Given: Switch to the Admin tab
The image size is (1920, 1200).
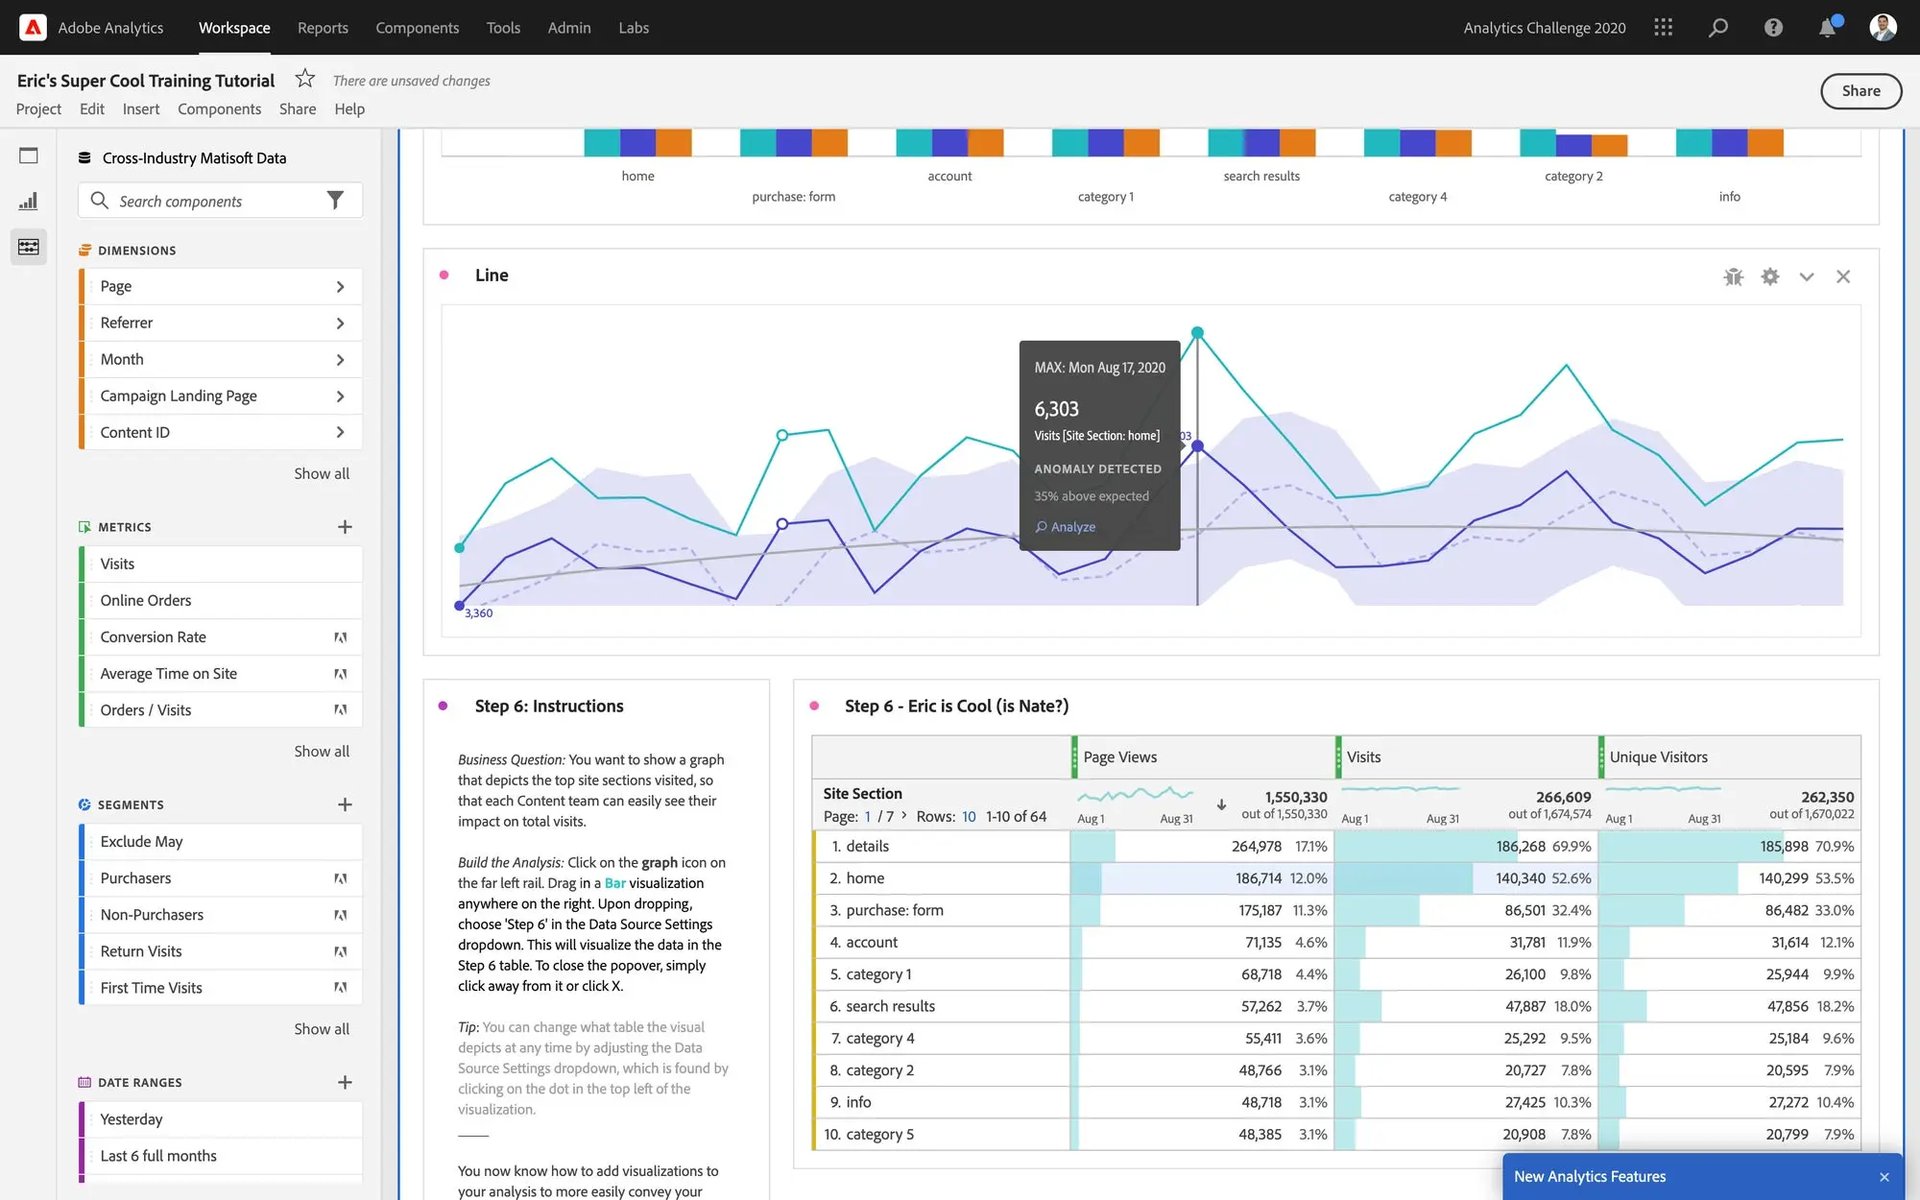Looking at the screenshot, I should coord(568,27).
